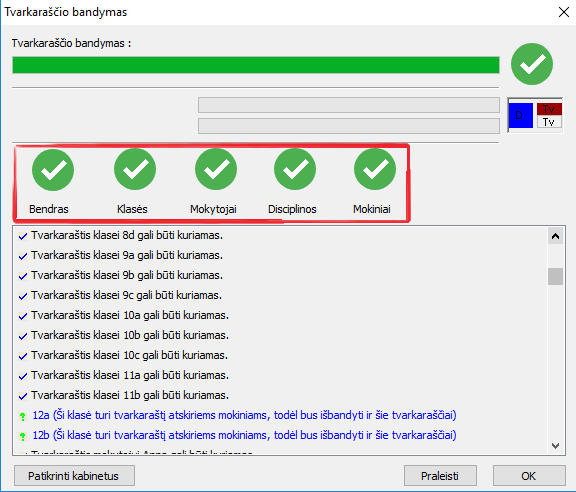Click the green Tvarkaraščio bandymas progress bar
The height and width of the screenshot is (492, 576).
(256, 65)
